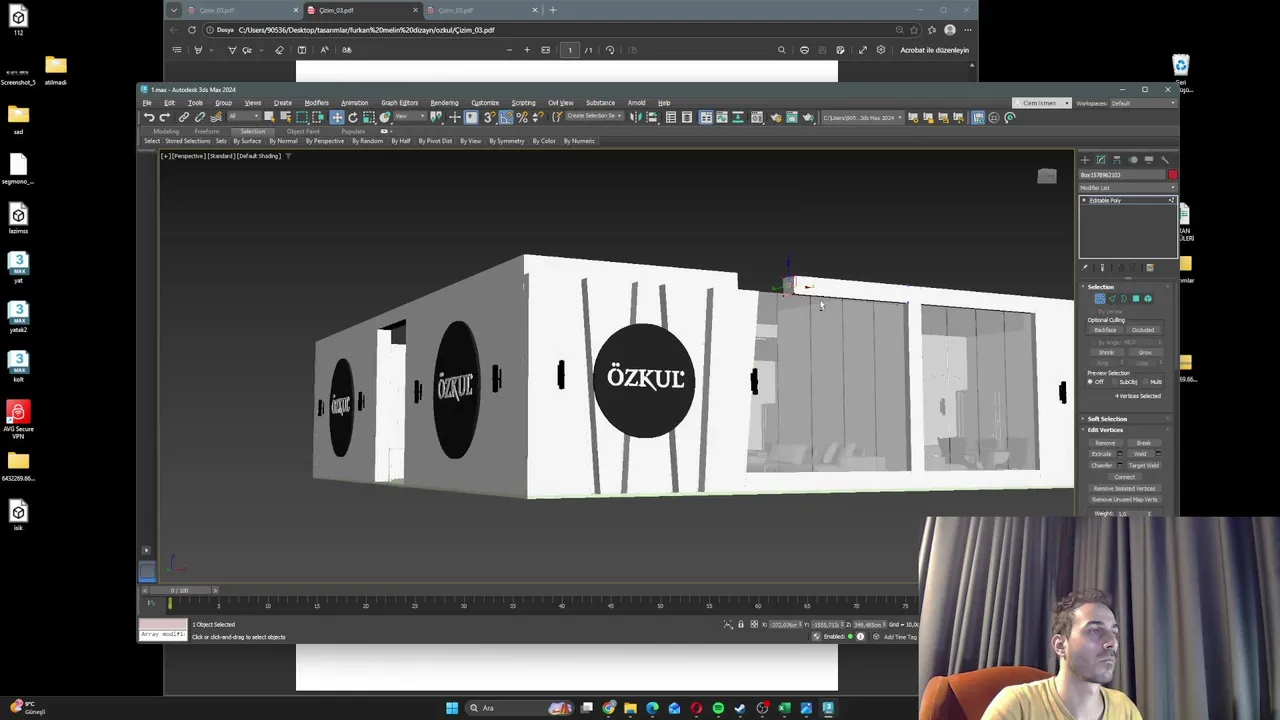Collapse the Selection rollout

click(1100, 287)
